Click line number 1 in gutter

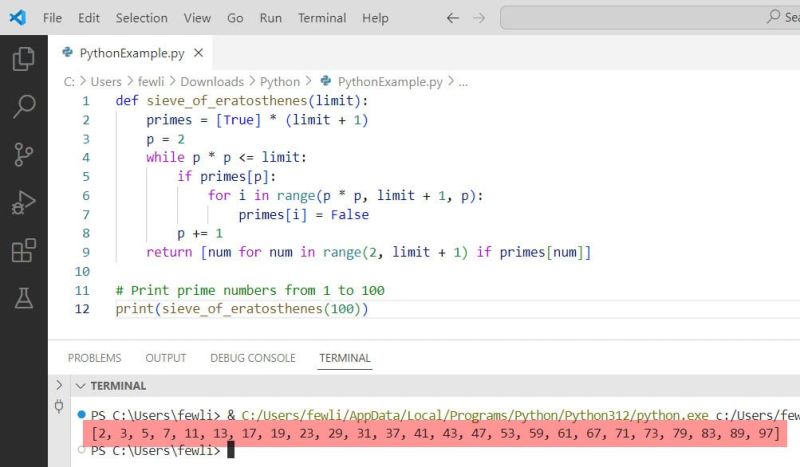(x=86, y=101)
